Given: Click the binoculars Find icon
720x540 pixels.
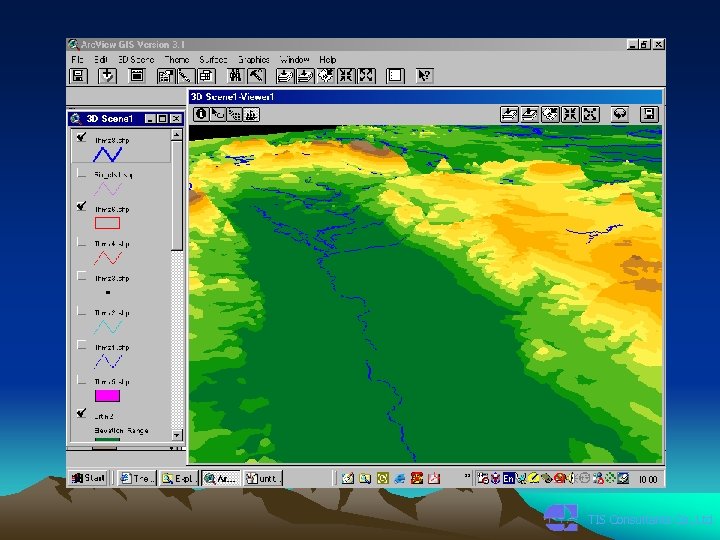Looking at the screenshot, I should point(236,76).
